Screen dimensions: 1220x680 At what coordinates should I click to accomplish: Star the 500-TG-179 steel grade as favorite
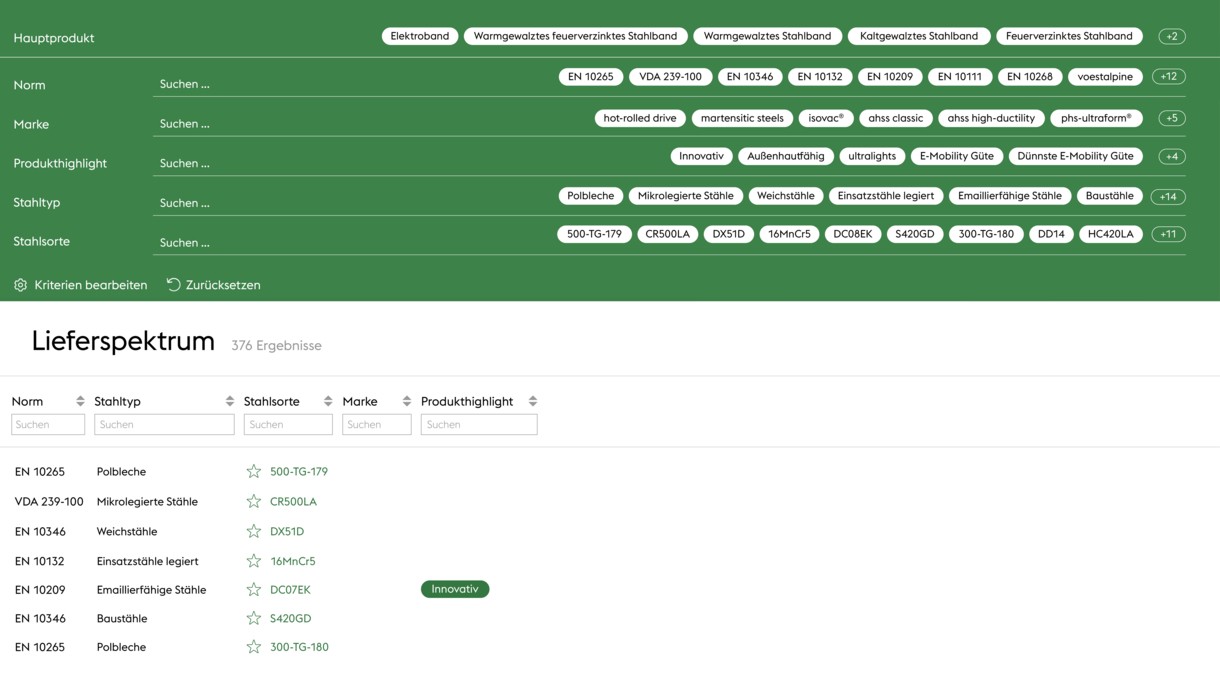click(x=254, y=471)
